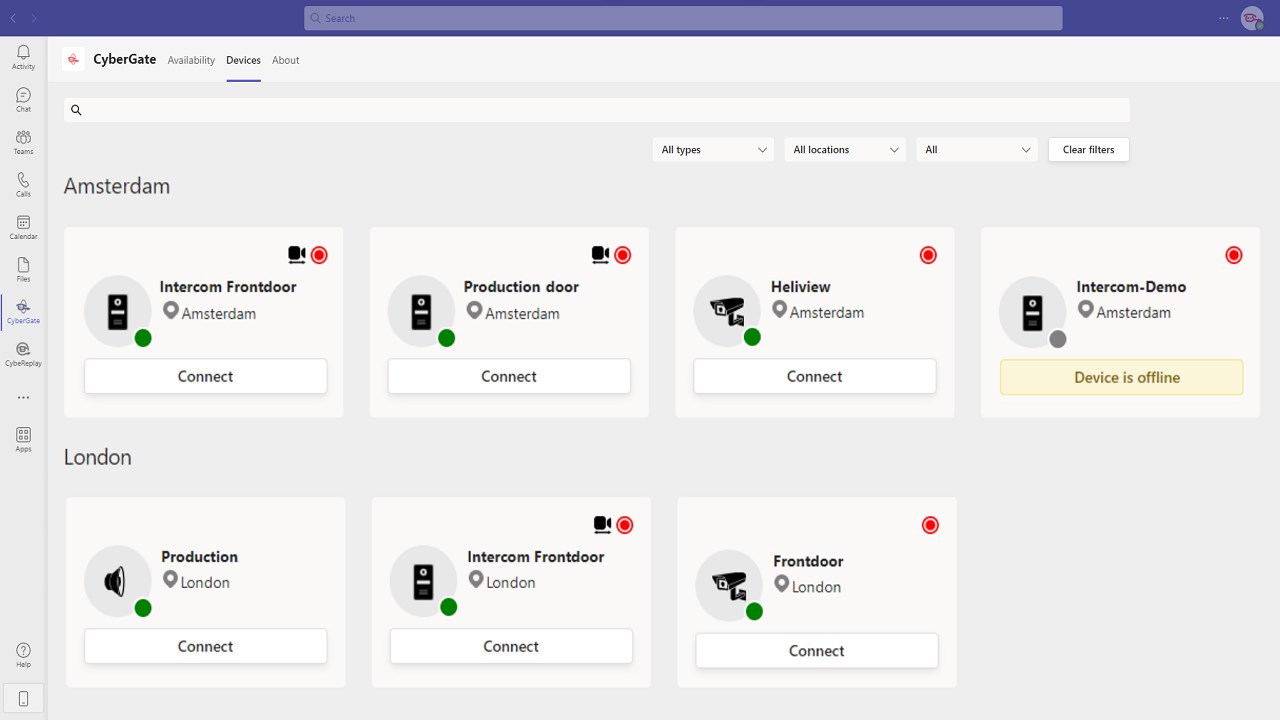Open Files in the sidebar

[x=23, y=269]
